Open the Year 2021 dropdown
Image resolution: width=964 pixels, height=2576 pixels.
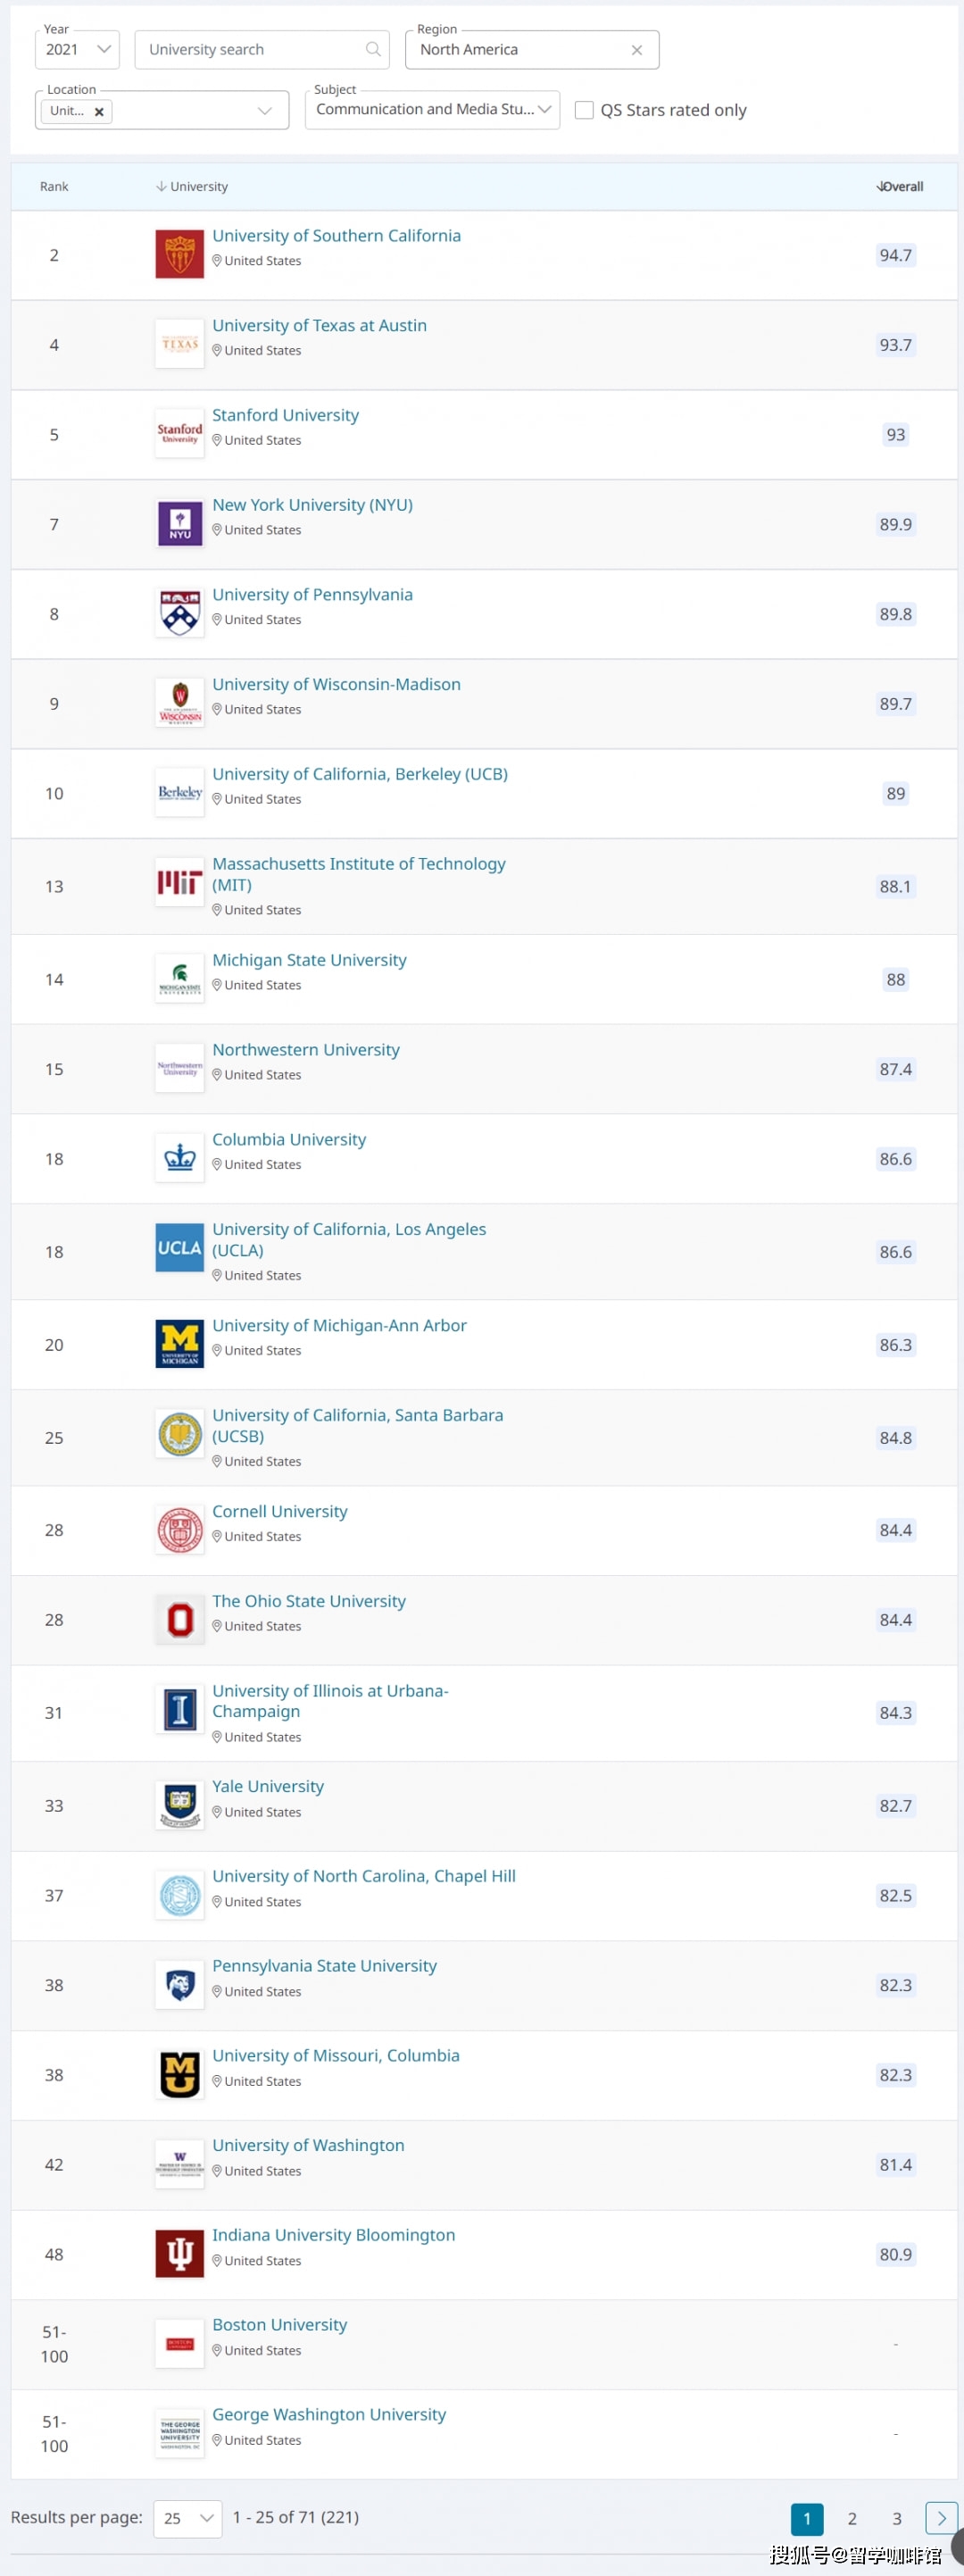click(x=77, y=49)
